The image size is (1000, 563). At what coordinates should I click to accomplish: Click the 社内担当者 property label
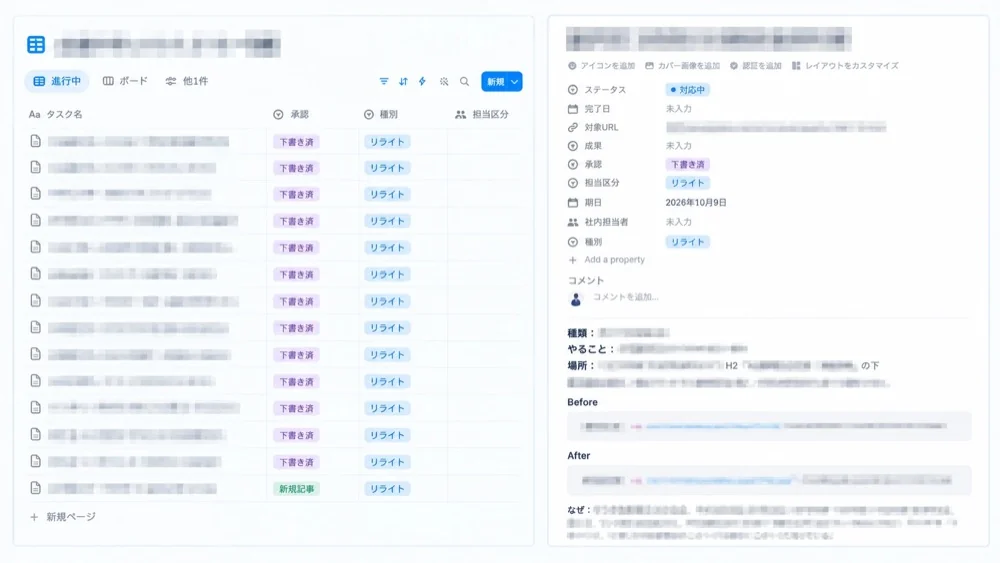coord(598,223)
